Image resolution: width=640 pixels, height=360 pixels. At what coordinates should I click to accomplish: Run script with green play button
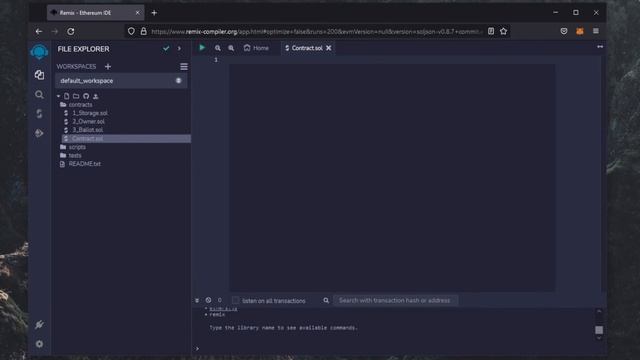coord(202,48)
